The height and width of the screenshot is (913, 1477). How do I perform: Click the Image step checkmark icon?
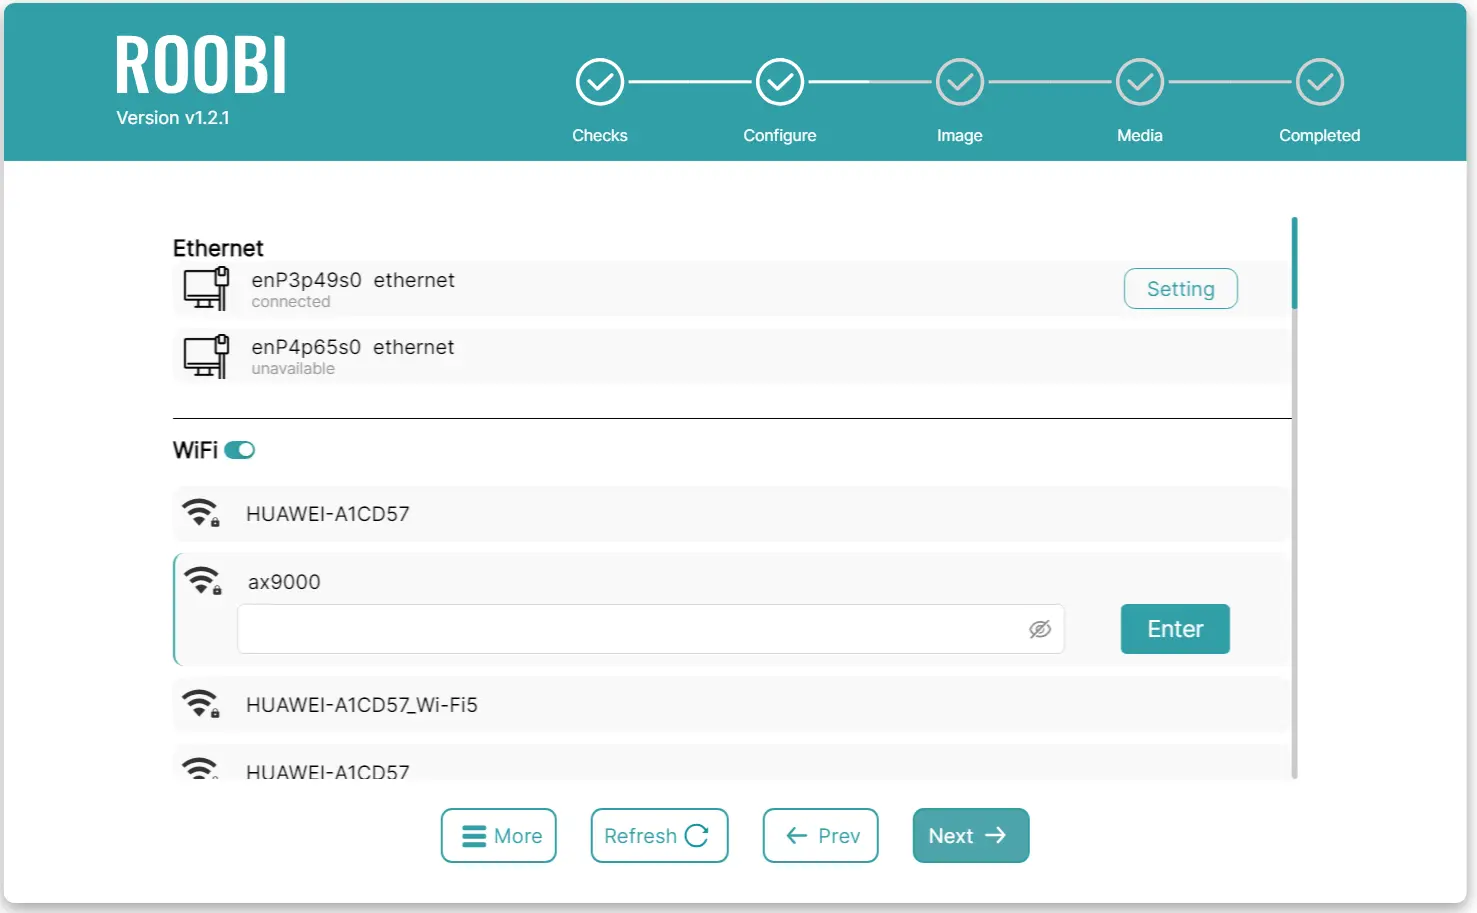[960, 82]
